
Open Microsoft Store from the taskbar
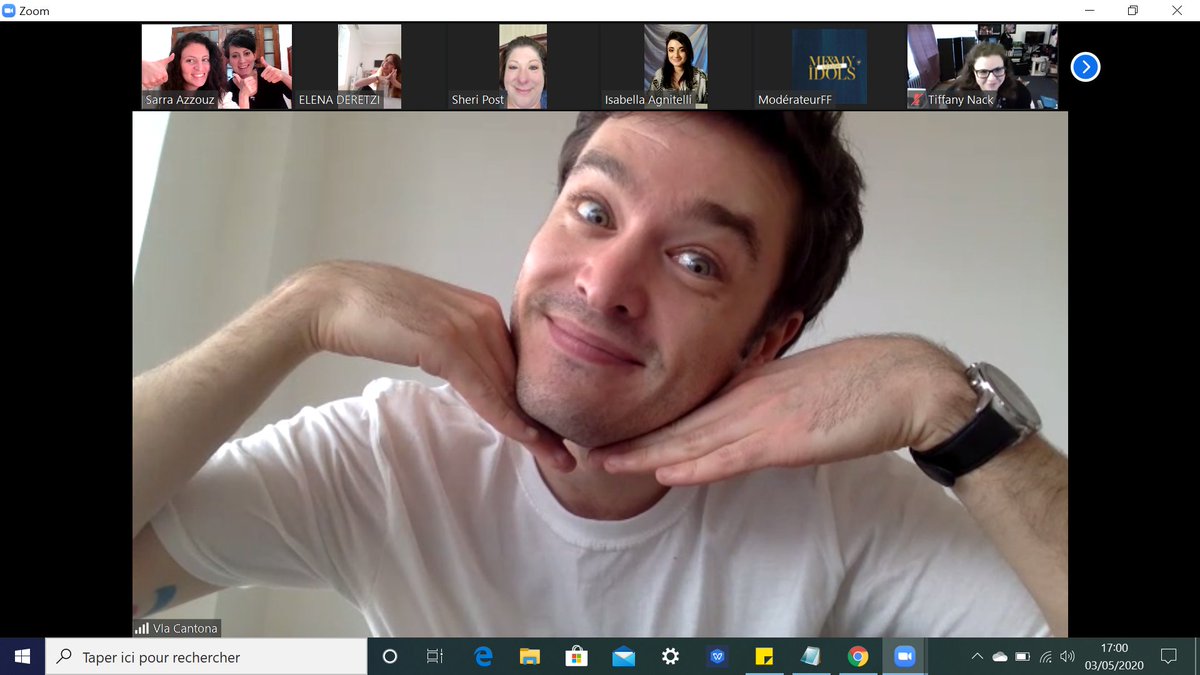point(577,657)
